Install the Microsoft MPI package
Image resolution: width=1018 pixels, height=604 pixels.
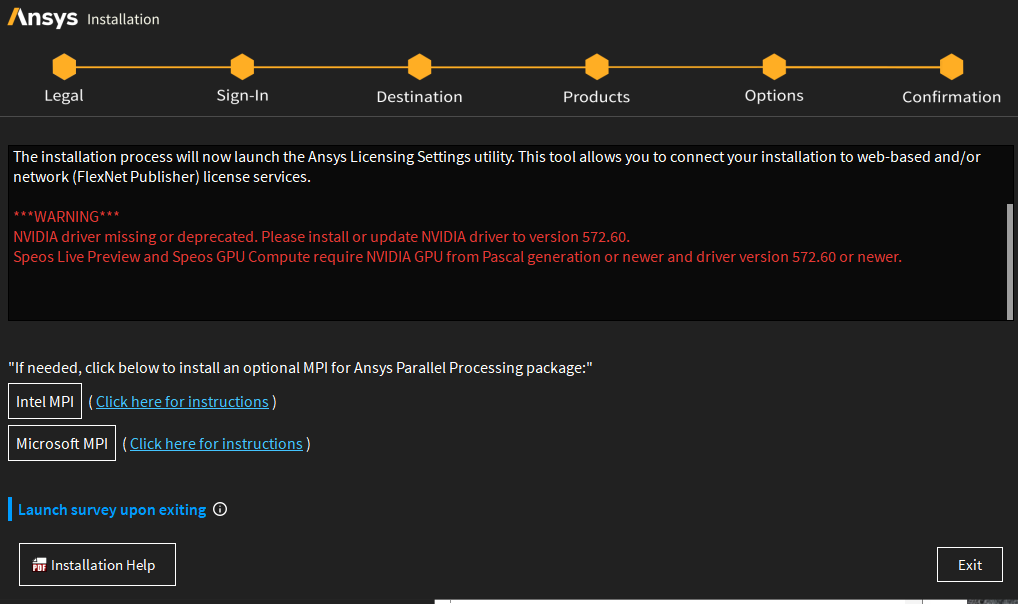tap(62, 444)
